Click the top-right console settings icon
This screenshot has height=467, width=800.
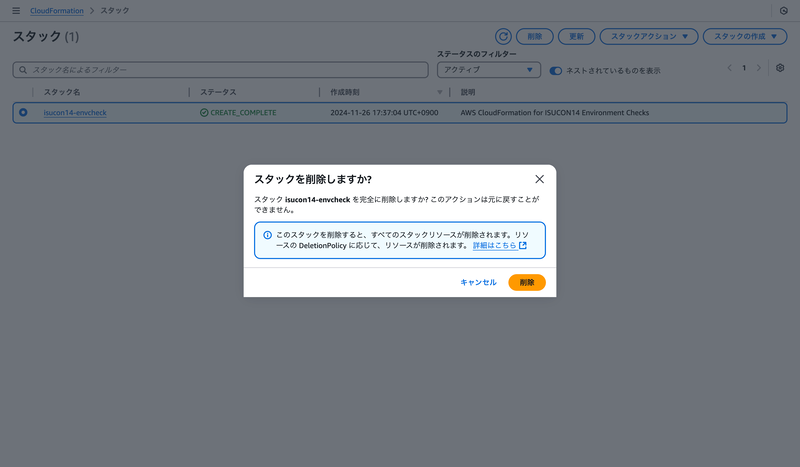pyautogui.click(x=784, y=11)
